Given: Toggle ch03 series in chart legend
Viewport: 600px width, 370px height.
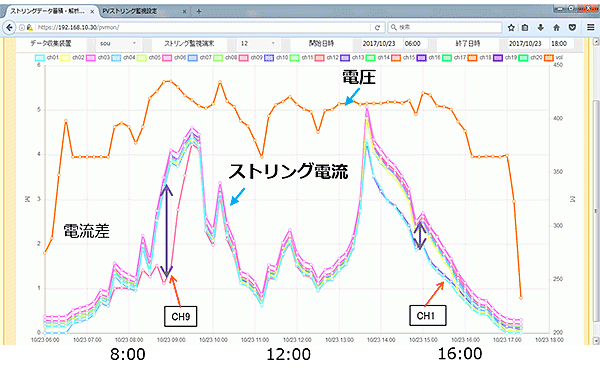Looking at the screenshot, I should point(98,58).
